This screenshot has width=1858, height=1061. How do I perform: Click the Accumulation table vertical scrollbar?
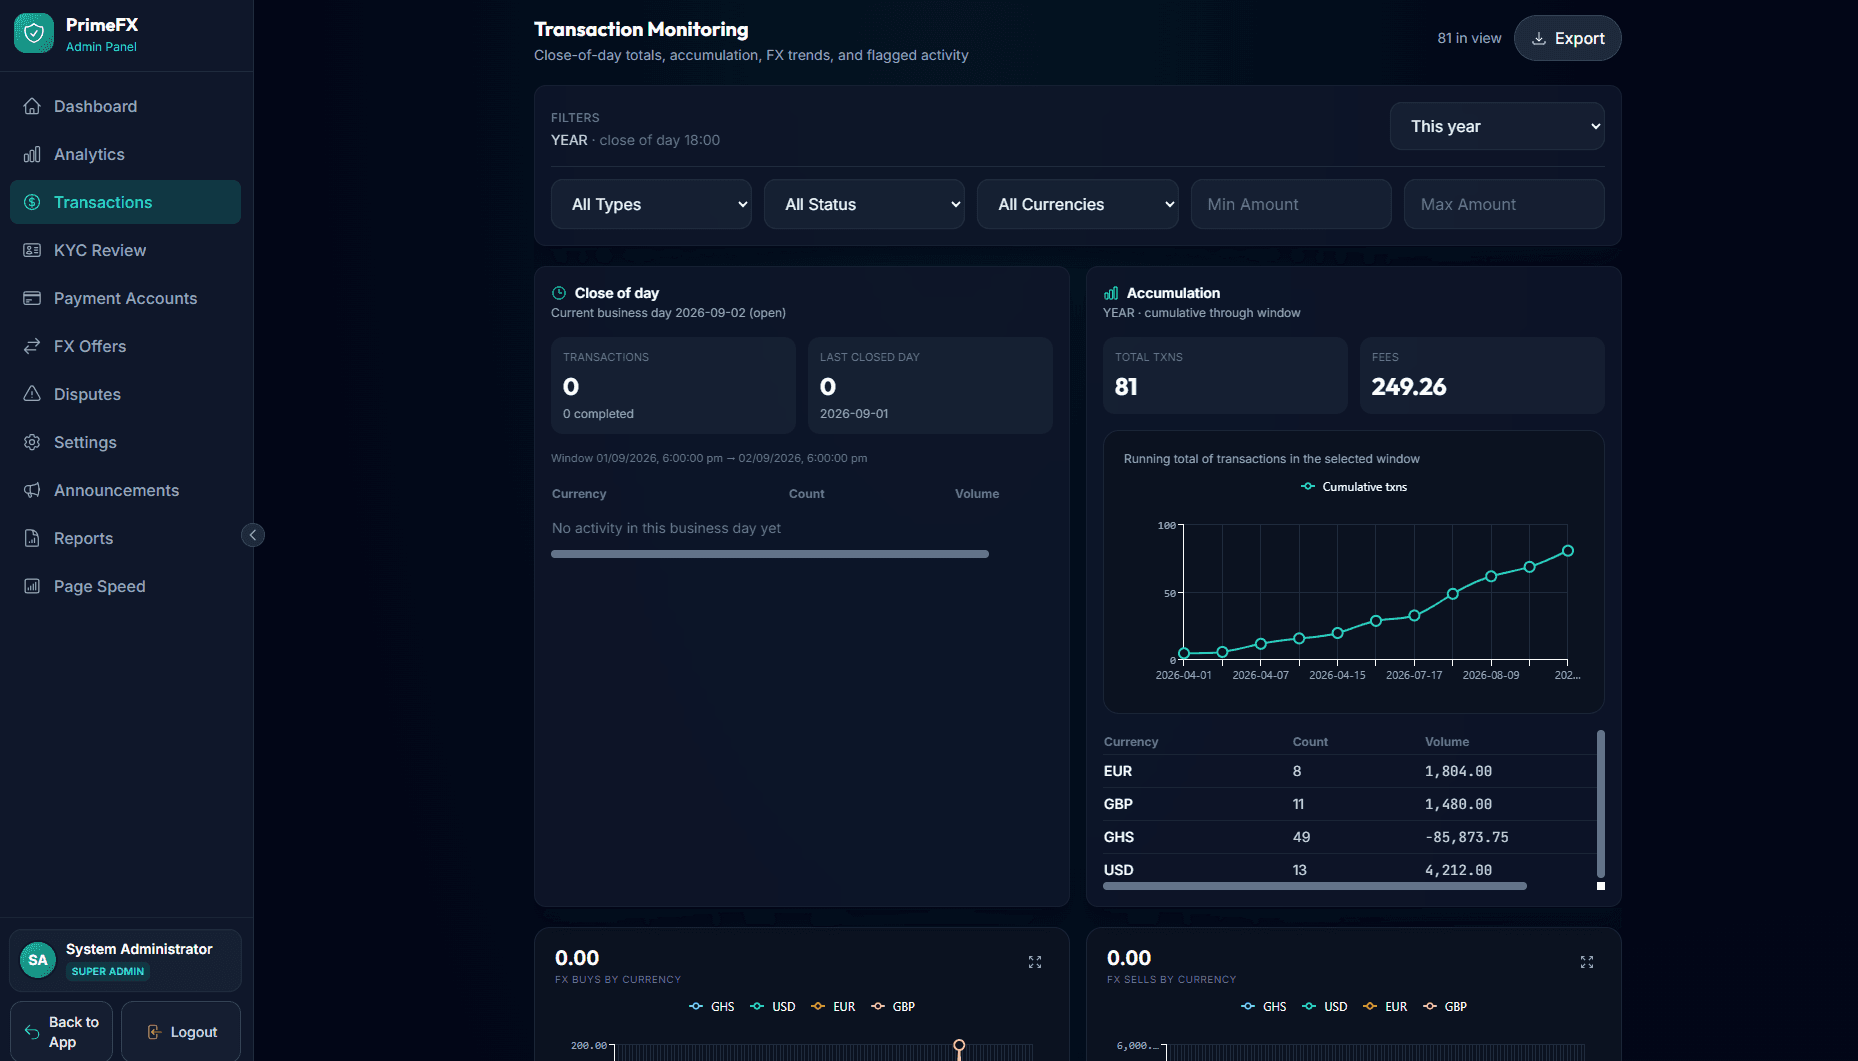click(1601, 803)
